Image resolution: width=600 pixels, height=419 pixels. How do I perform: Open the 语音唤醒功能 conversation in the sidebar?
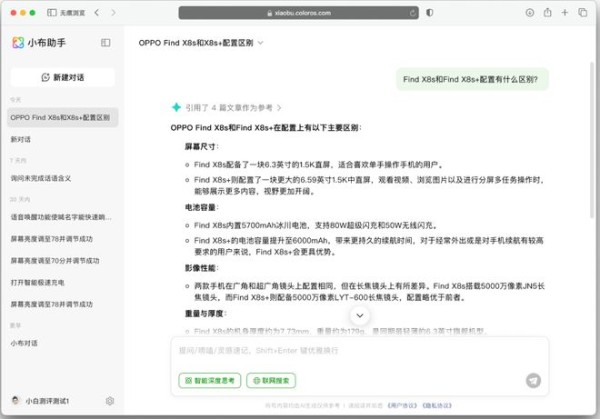[61, 217]
